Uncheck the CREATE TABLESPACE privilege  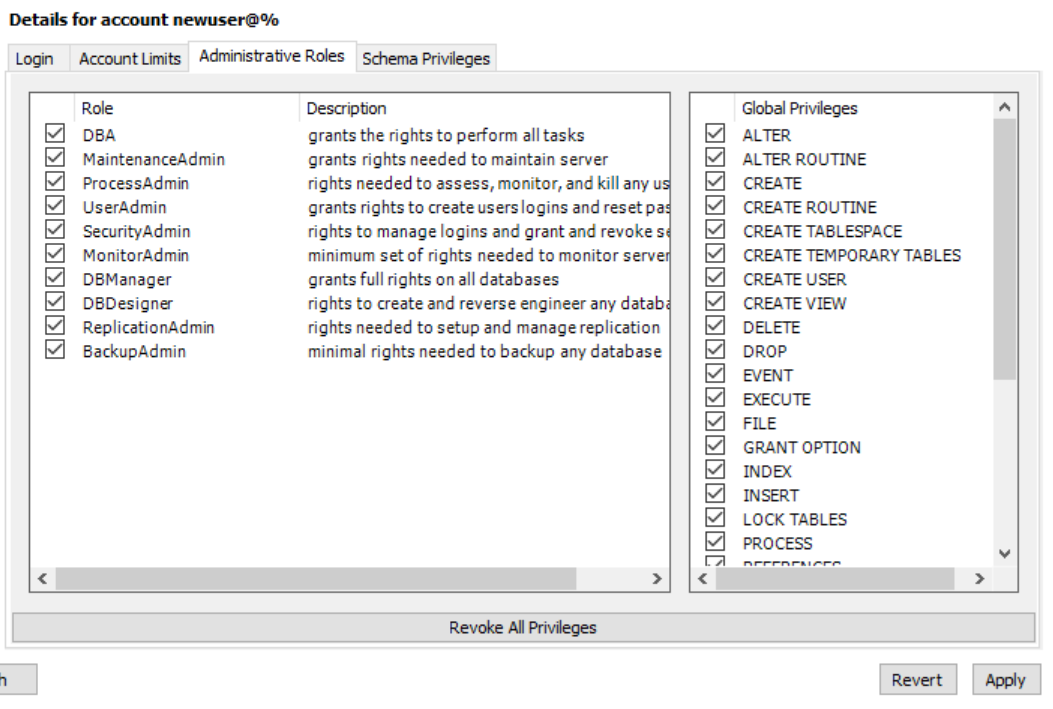[715, 230]
